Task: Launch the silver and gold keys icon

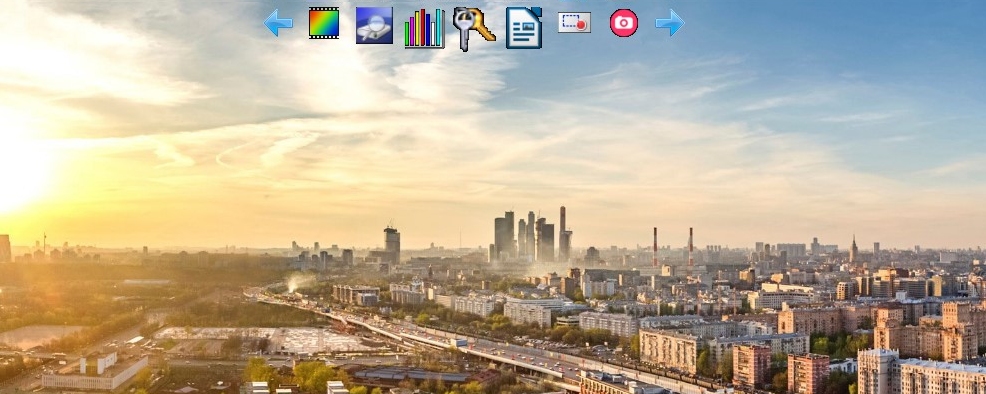Action: click(474, 28)
